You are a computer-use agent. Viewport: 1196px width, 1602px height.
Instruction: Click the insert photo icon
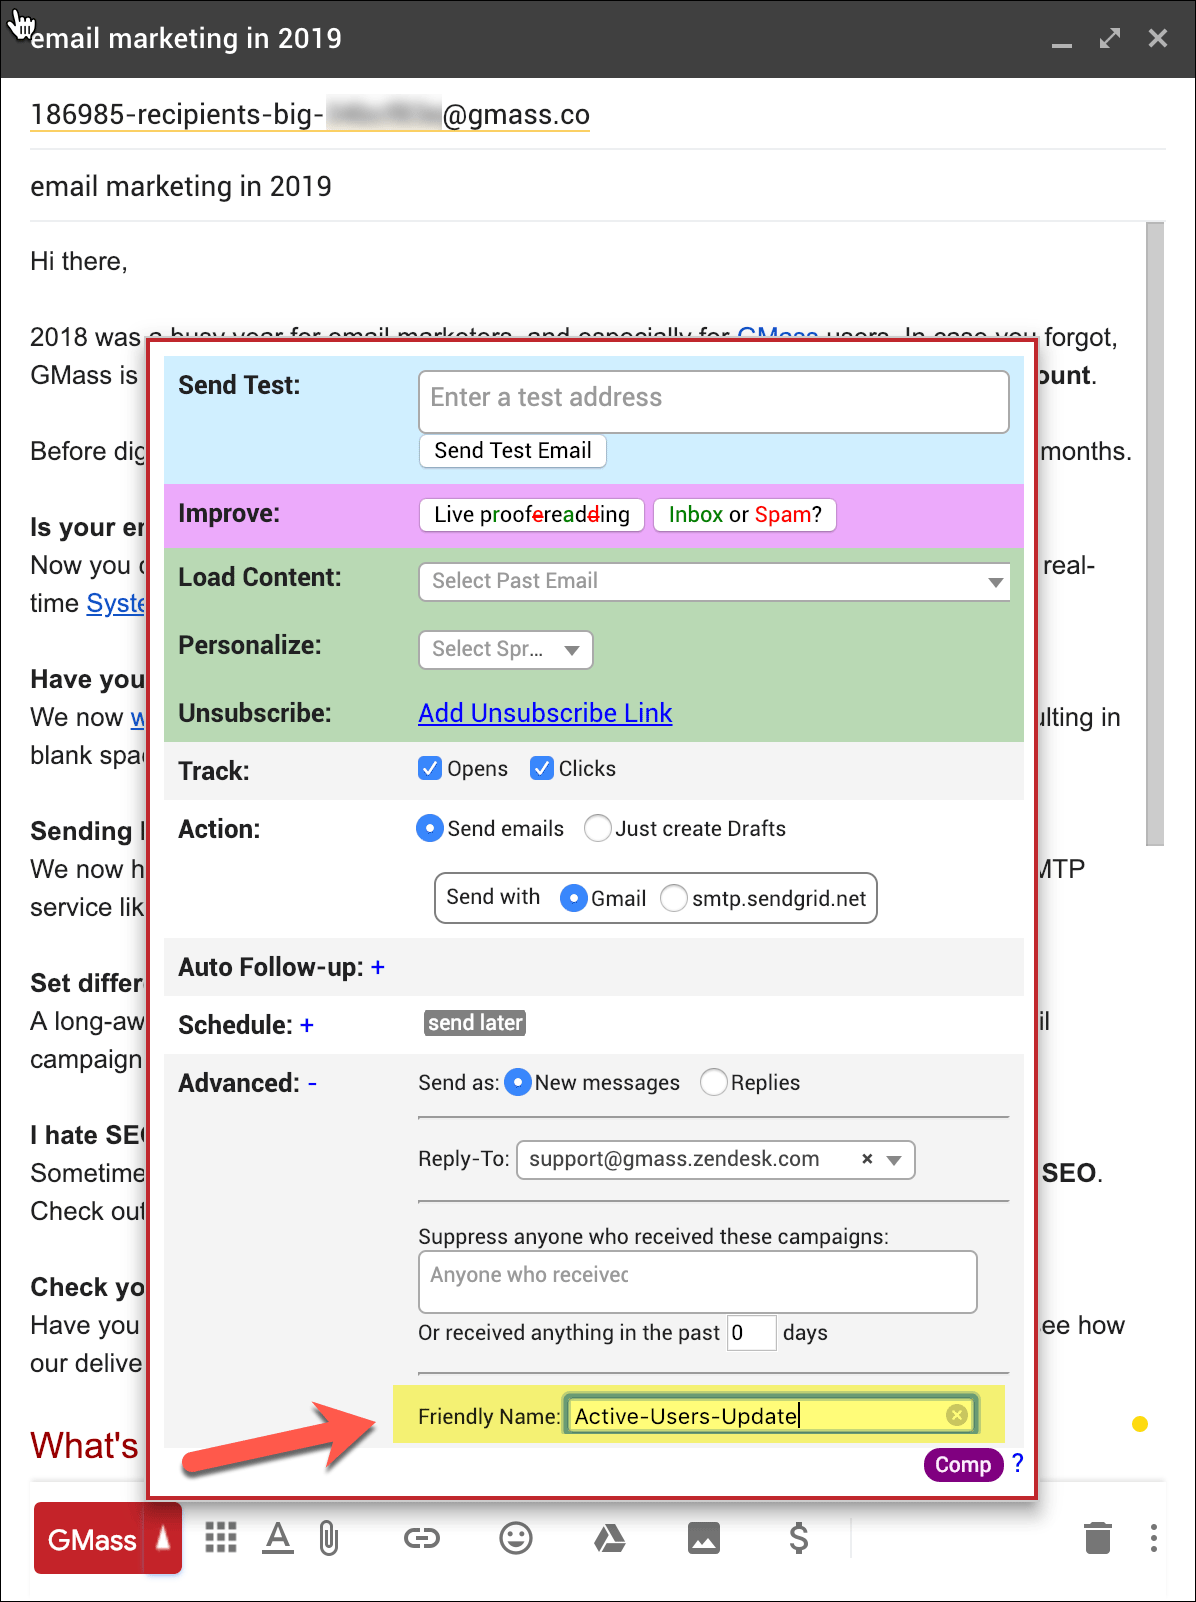pos(704,1538)
